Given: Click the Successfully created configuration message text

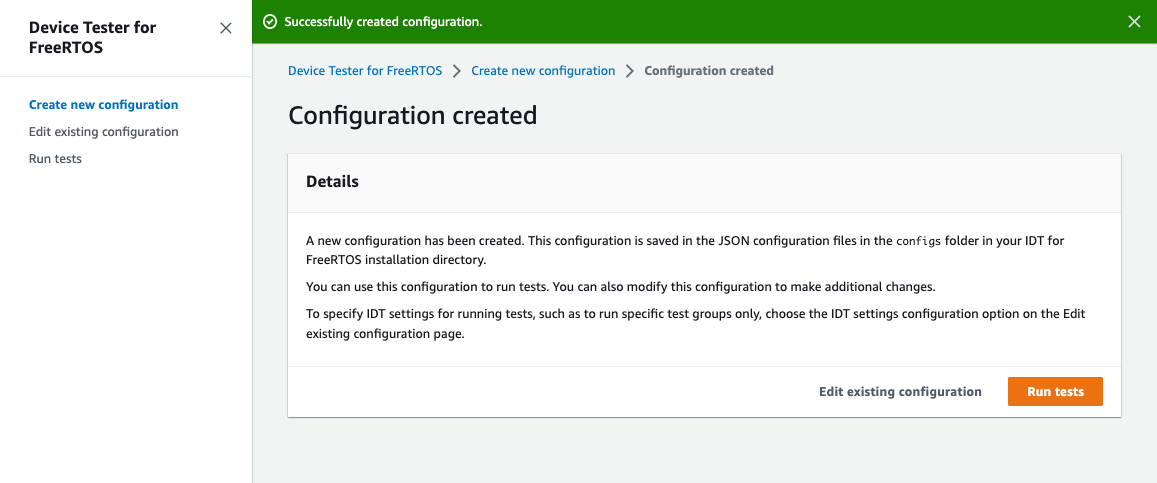Looking at the screenshot, I should pos(383,21).
